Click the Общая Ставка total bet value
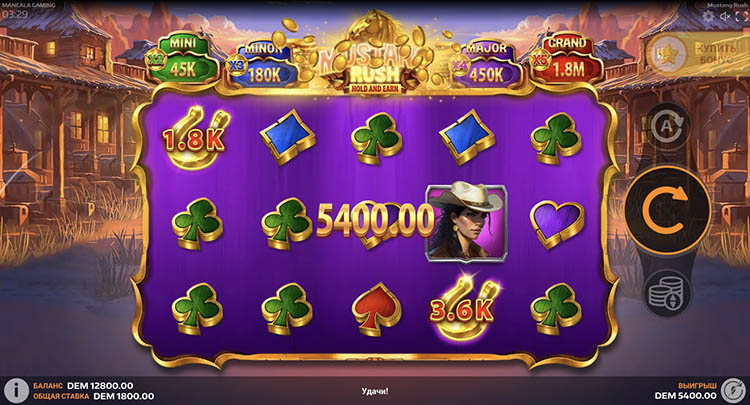The image size is (750, 405). click(x=124, y=396)
